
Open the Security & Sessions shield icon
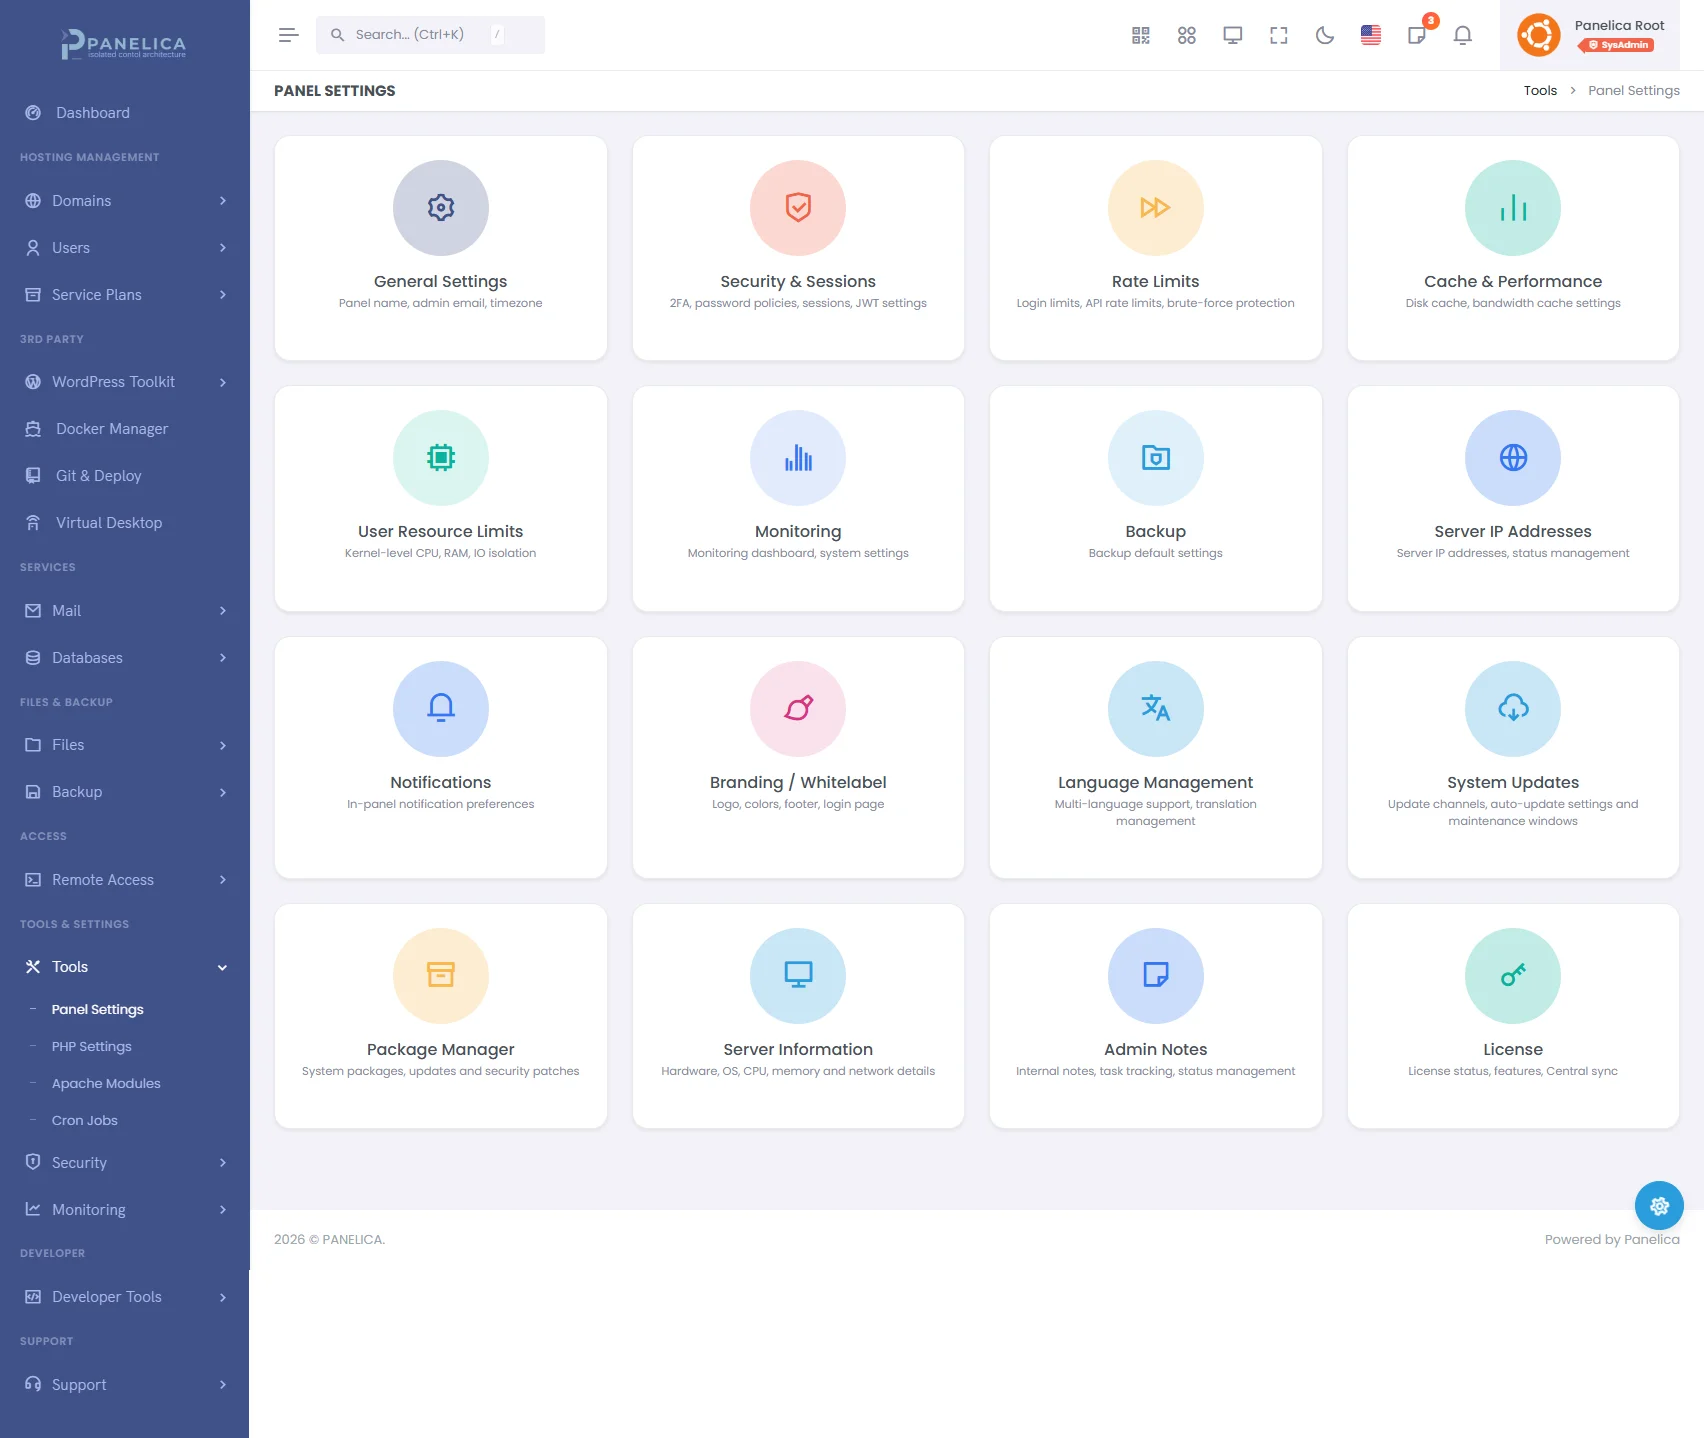pyautogui.click(x=797, y=208)
